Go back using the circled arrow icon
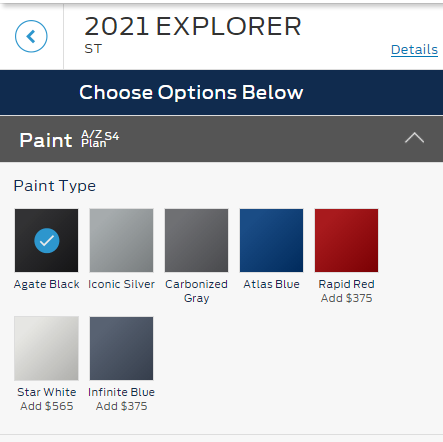The image size is (443, 442). [31, 36]
